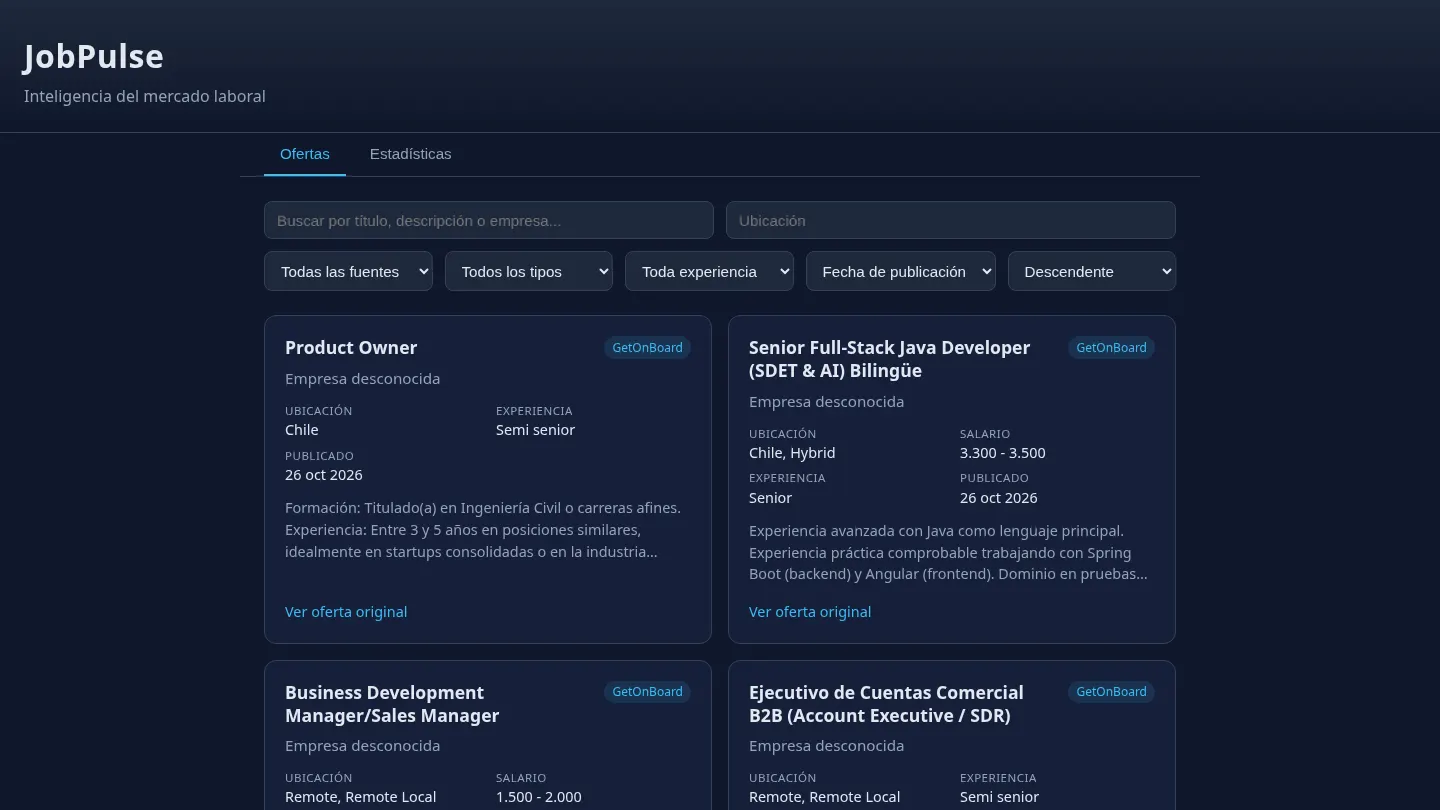Click the Business Development Manager/Sales Manager title
1440x810 pixels.
pyautogui.click(x=392, y=704)
